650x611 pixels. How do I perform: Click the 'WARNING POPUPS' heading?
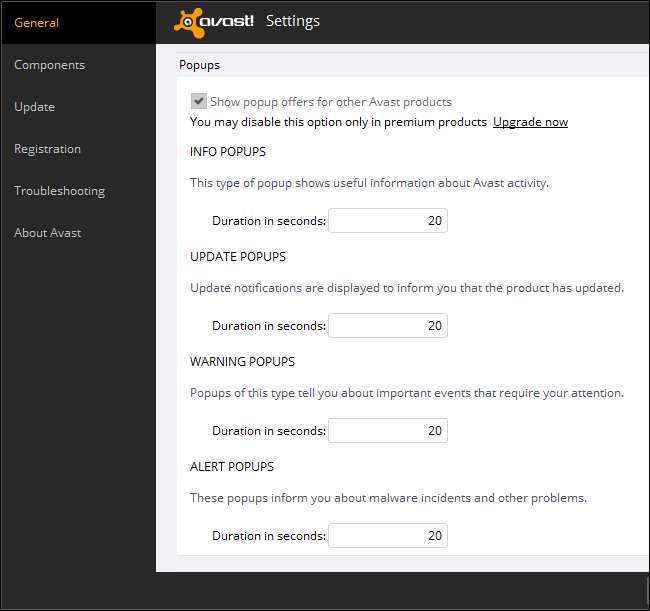point(242,362)
